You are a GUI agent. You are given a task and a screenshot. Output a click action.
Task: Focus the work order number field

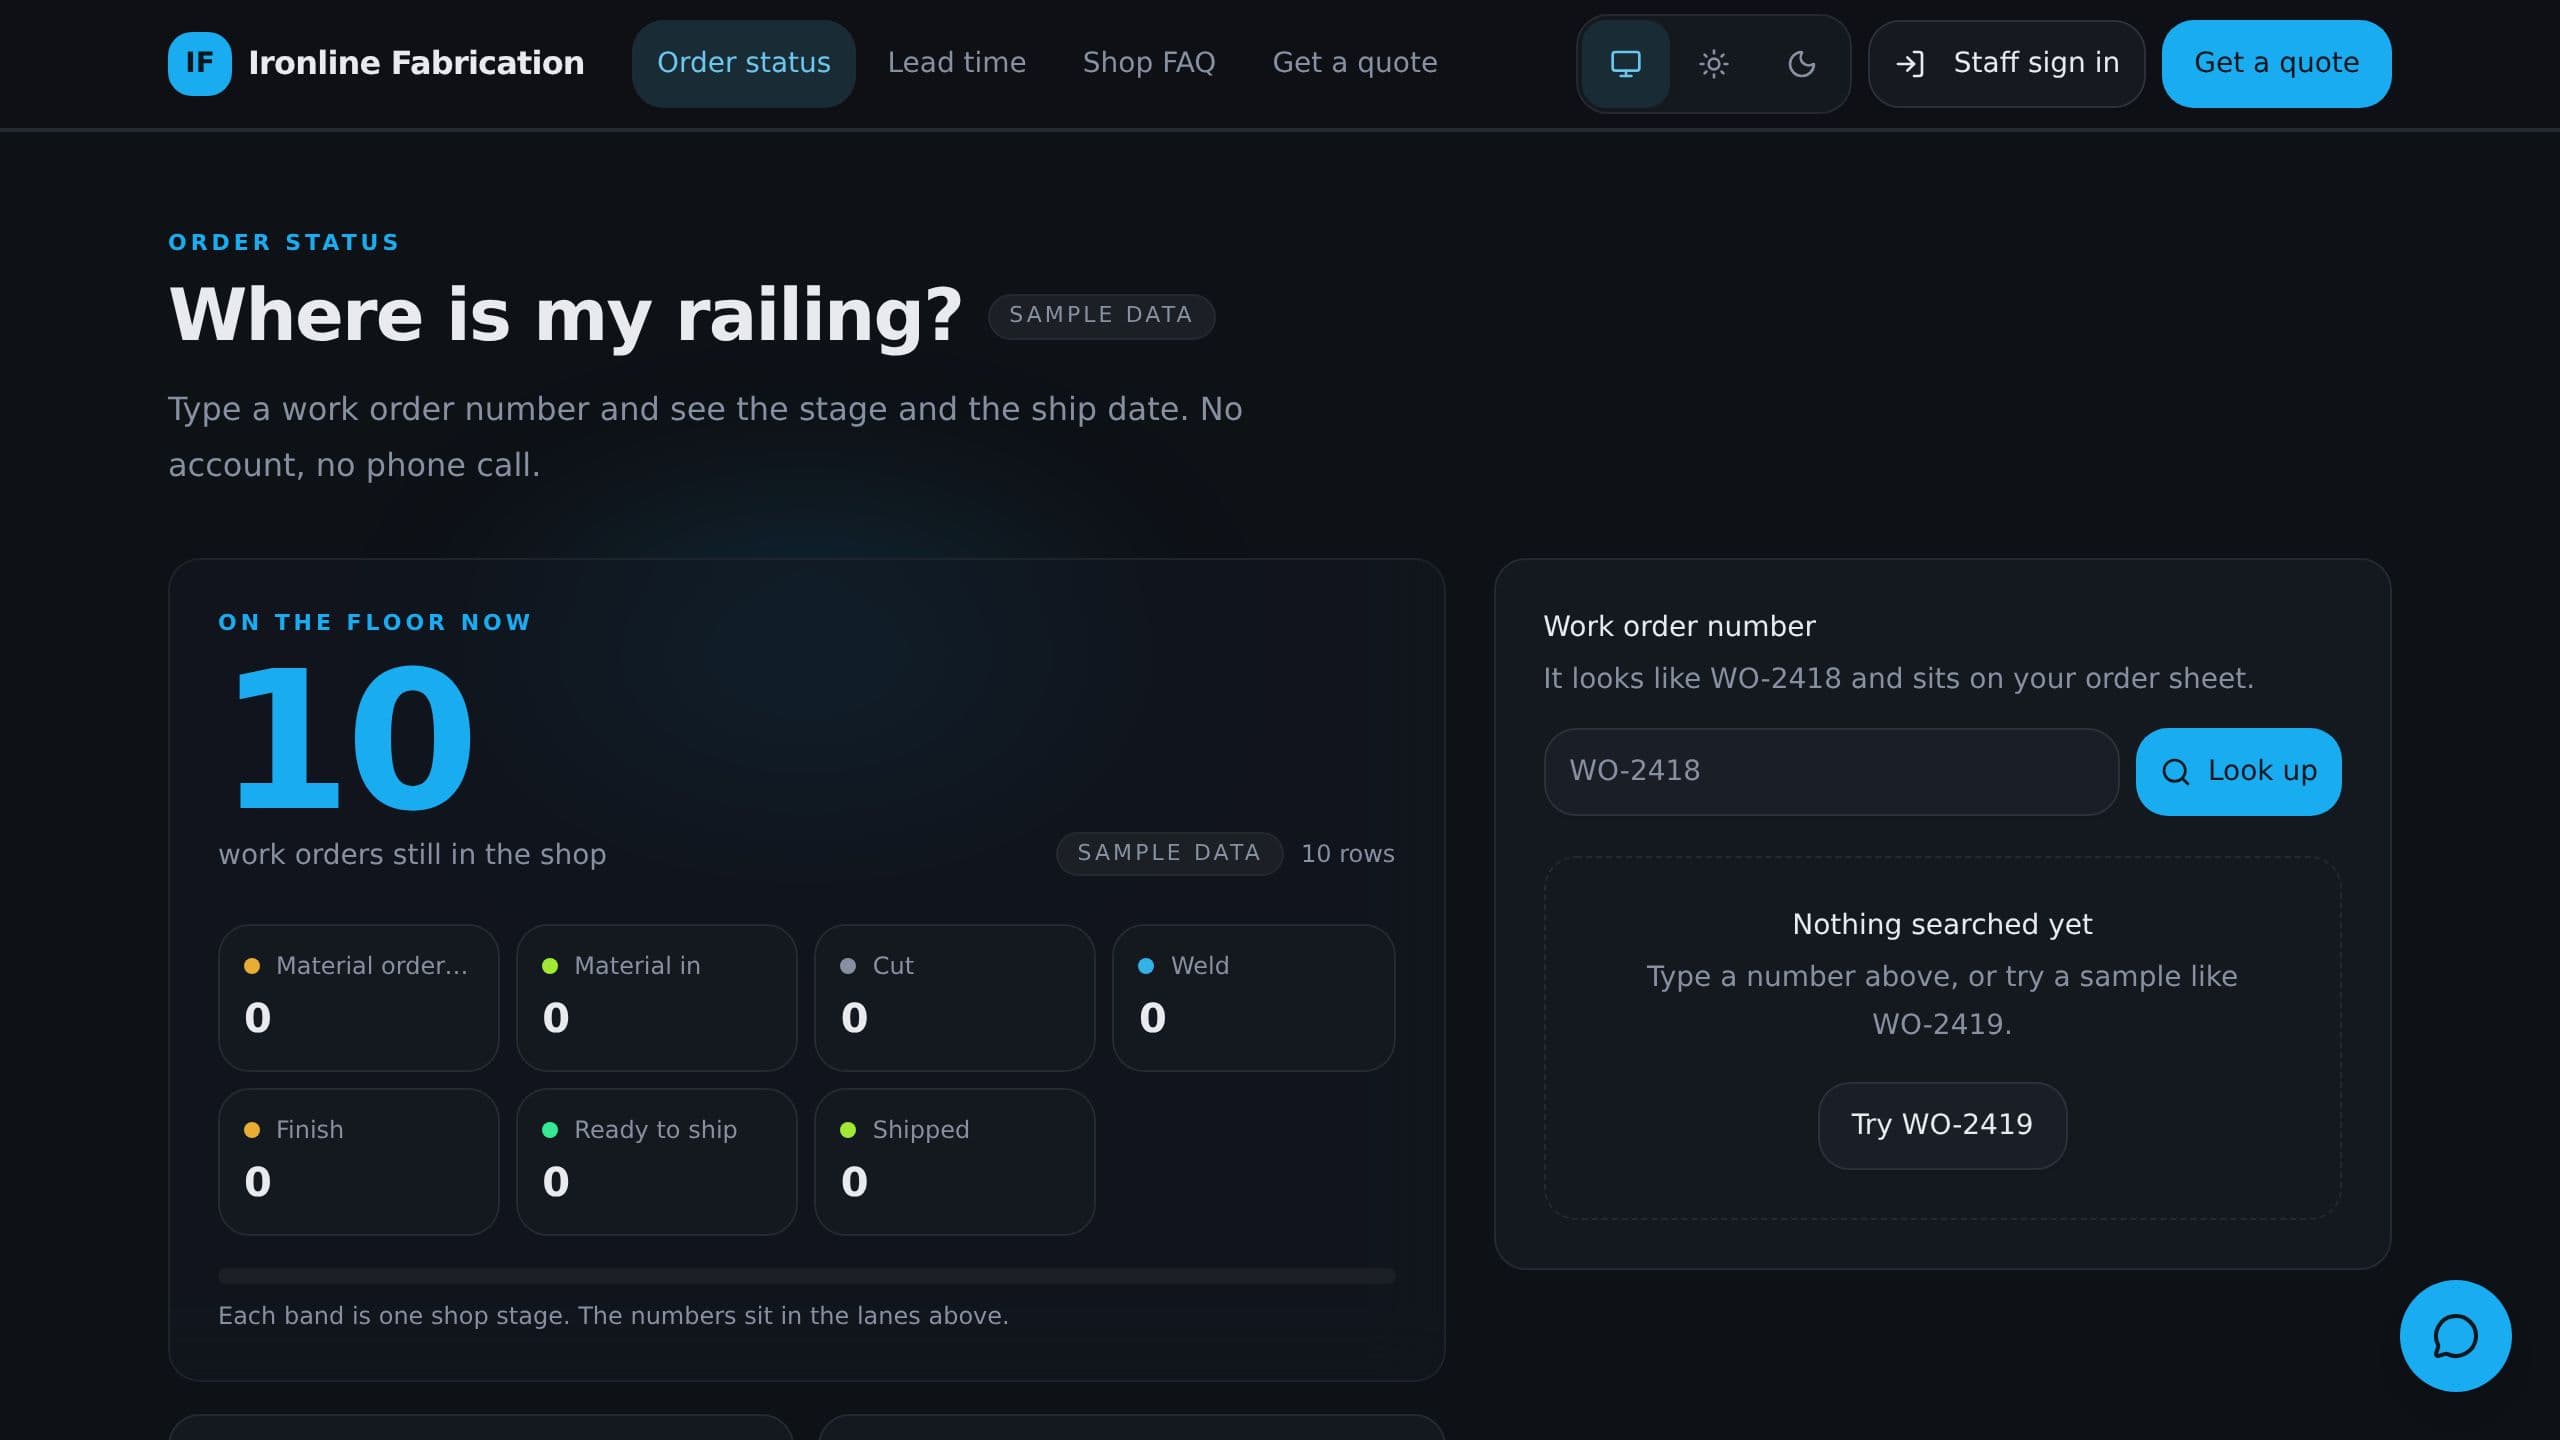1831,772
